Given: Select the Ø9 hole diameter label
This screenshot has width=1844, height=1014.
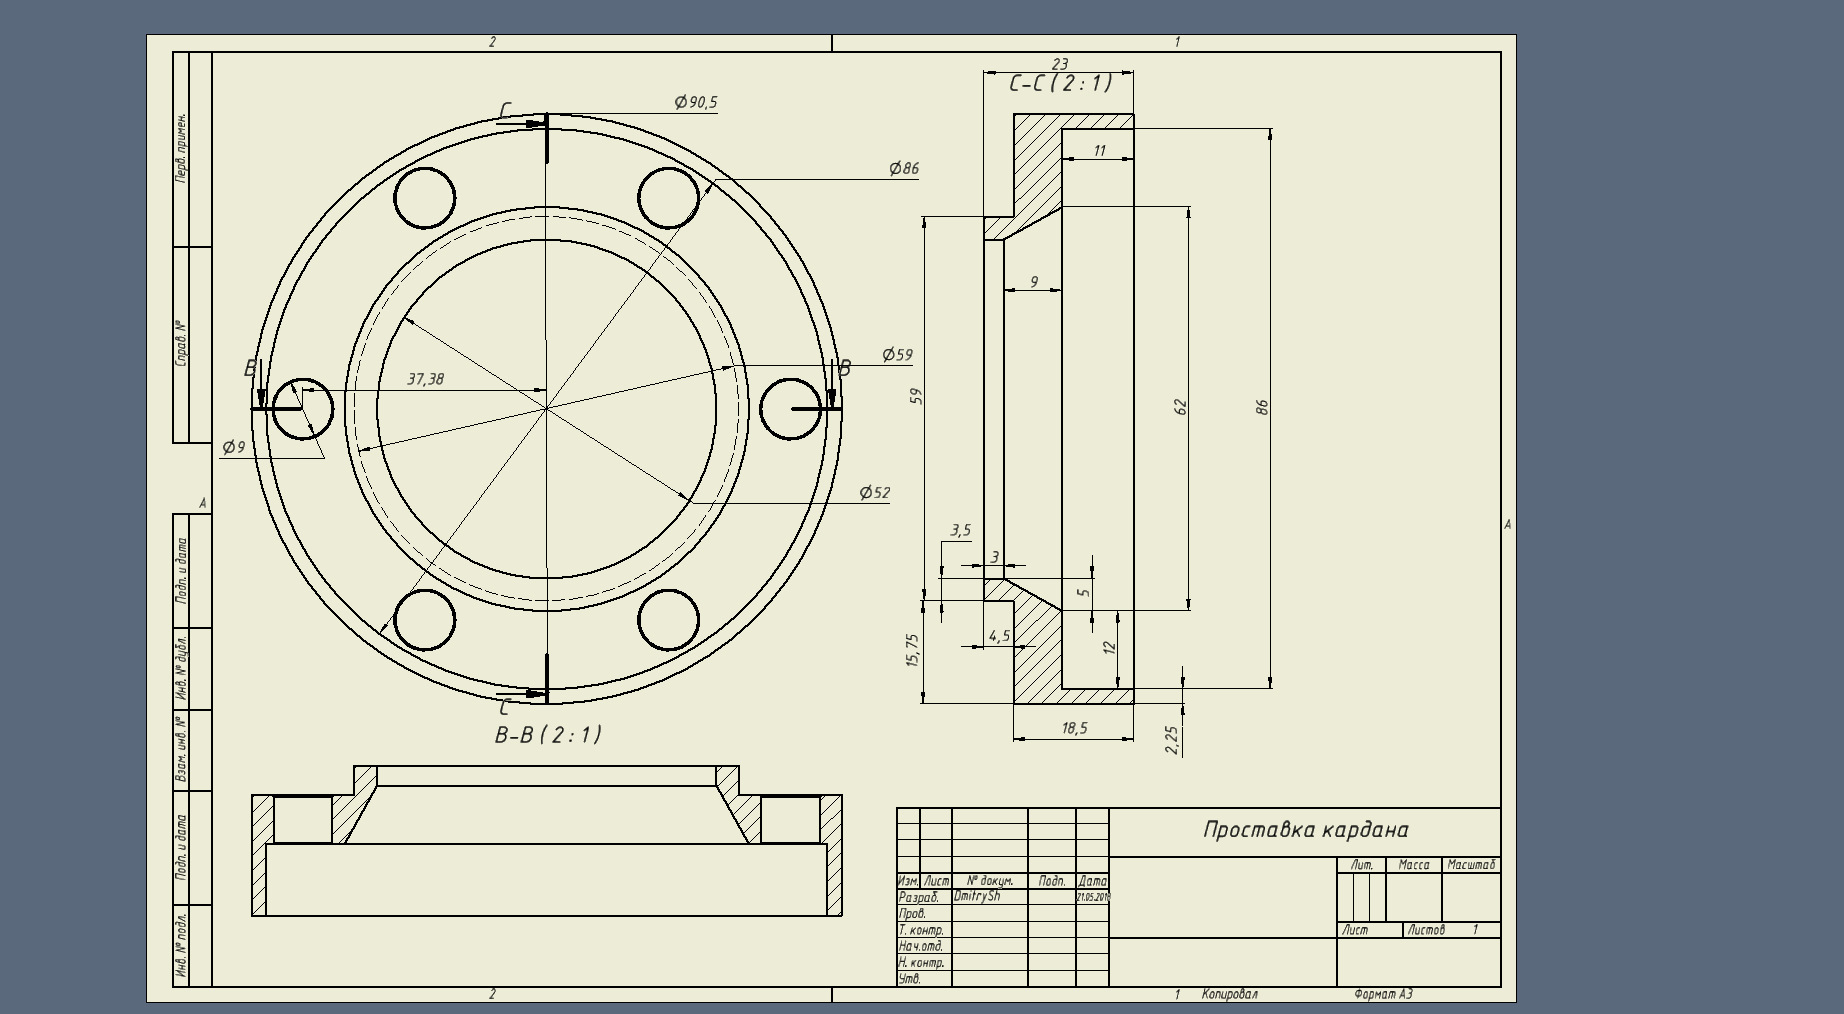Looking at the screenshot, I should (234, 447).
